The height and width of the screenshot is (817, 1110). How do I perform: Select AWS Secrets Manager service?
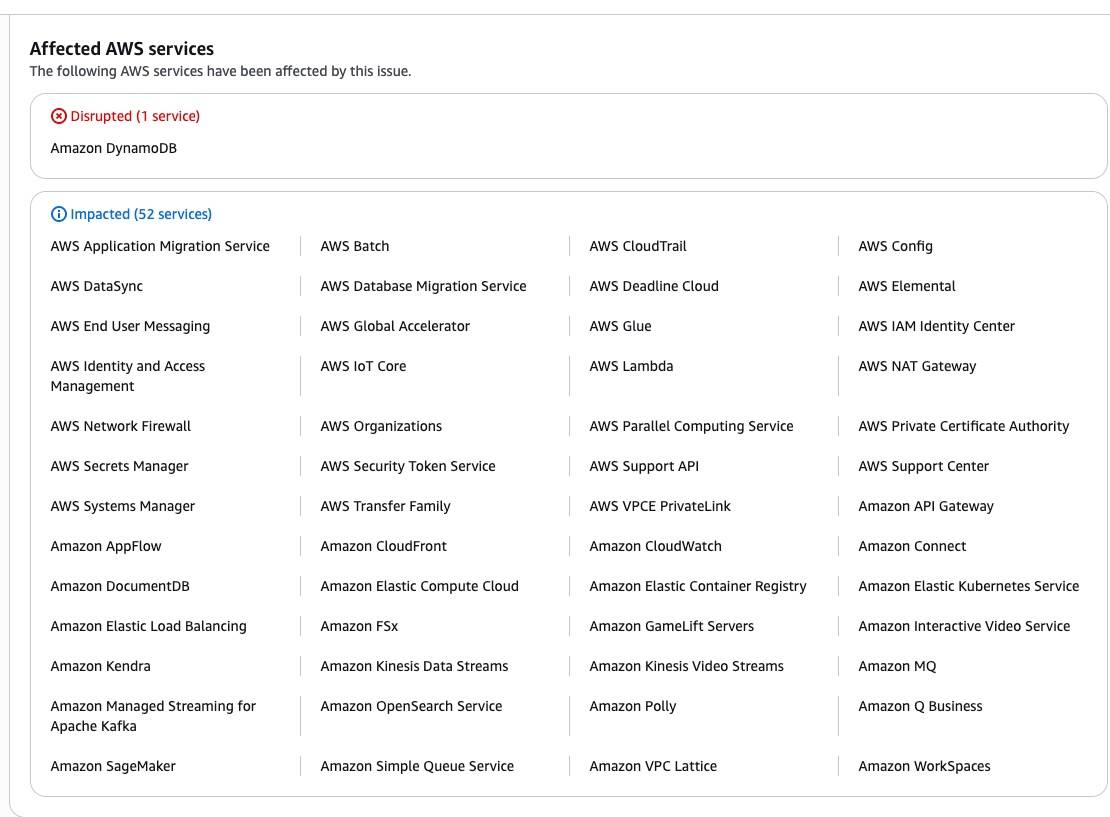(x=119, y=467)
